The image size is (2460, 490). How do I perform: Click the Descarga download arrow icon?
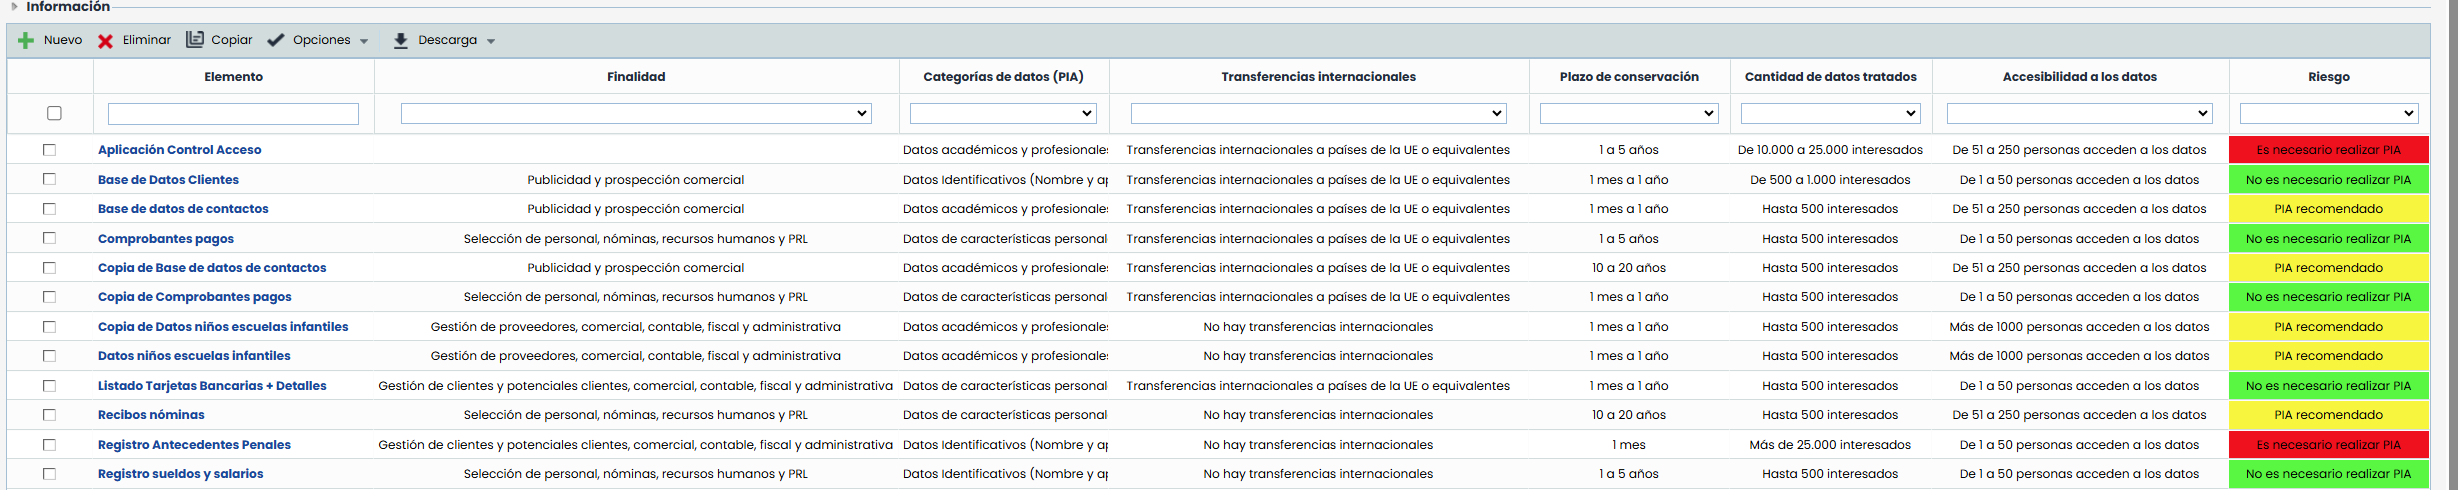(x=401, y=41)
